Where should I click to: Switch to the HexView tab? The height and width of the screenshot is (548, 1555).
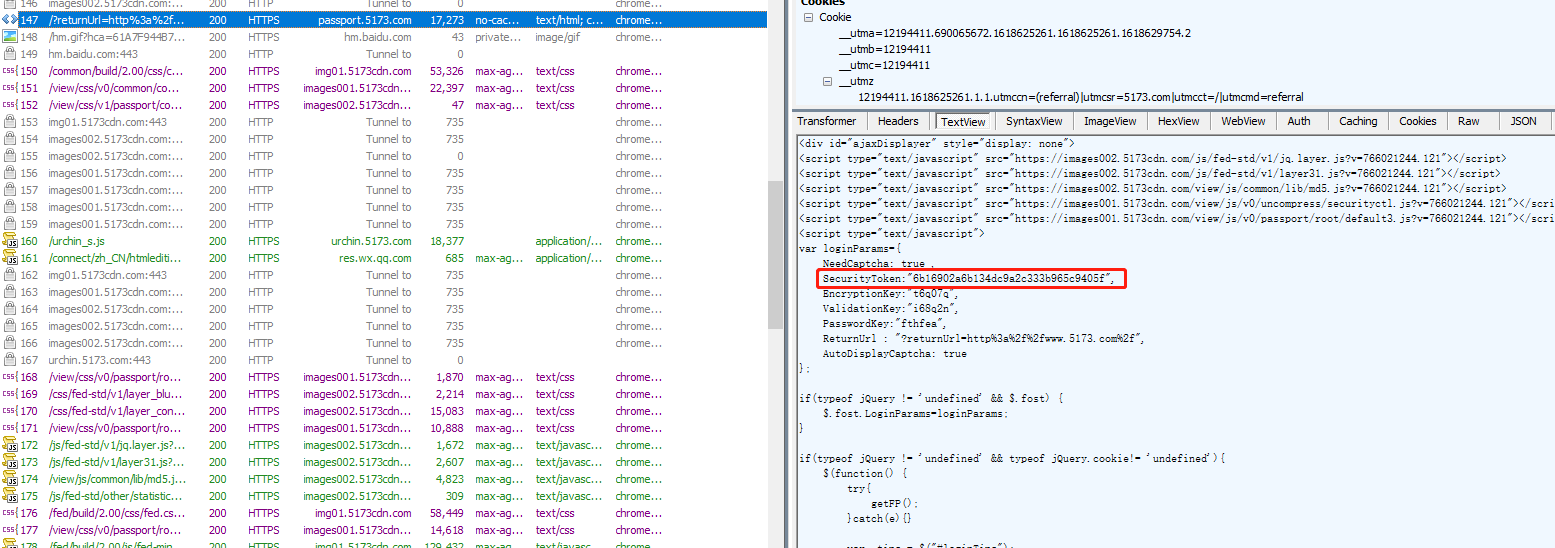pos(1178,121)
